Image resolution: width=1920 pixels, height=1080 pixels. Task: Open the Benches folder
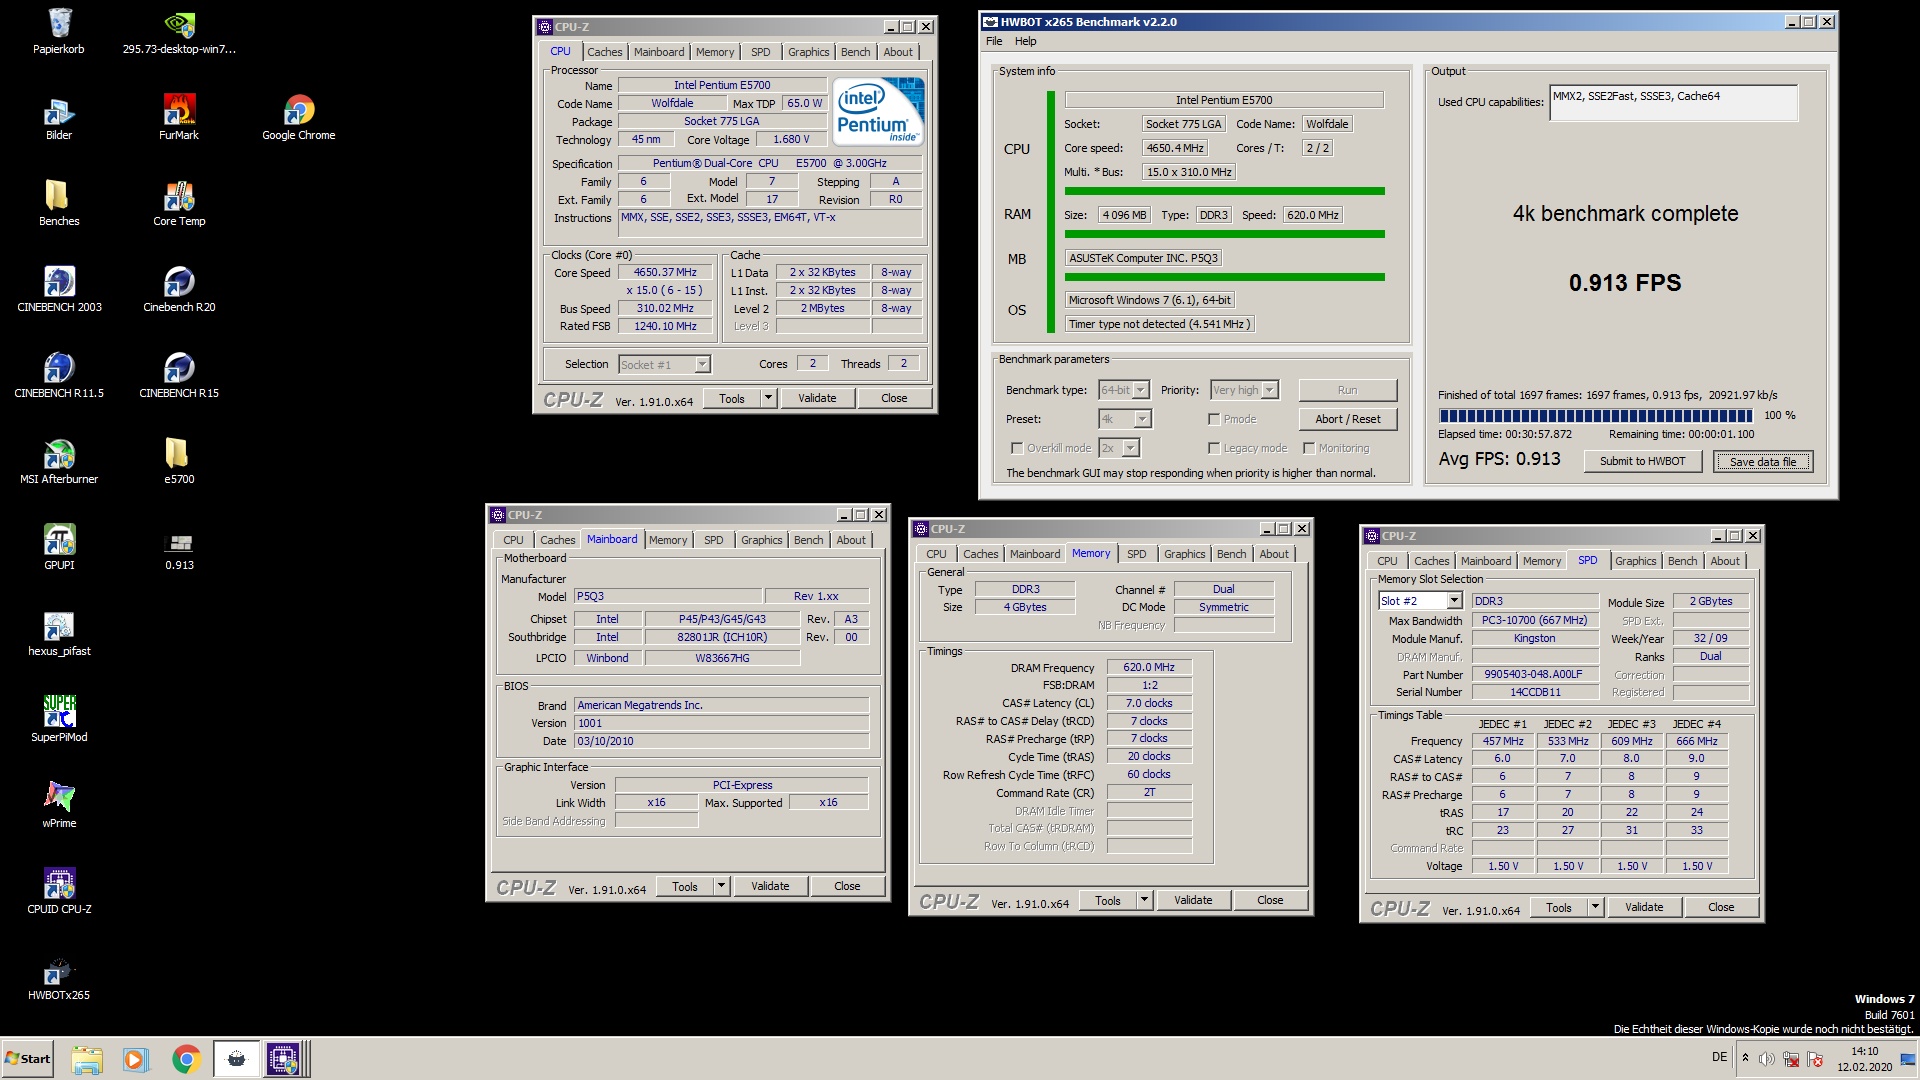[59, 202]
